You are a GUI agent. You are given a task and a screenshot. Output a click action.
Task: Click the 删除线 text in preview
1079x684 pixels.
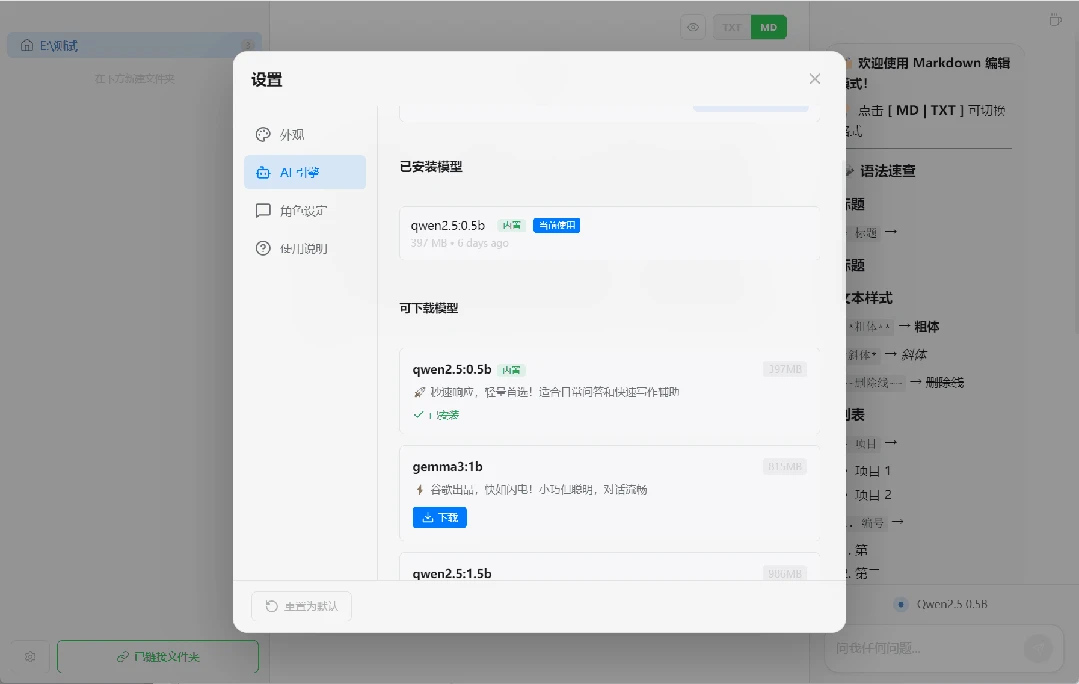[x=944, y=383]
